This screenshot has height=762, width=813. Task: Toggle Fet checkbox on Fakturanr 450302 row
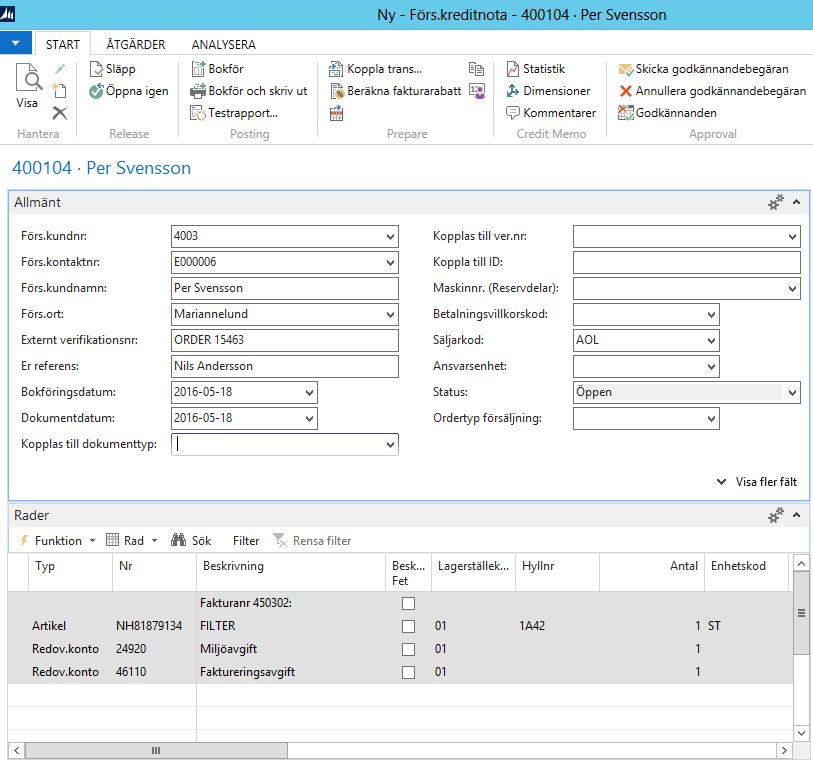pyautogui.click(x=409, y=603)
